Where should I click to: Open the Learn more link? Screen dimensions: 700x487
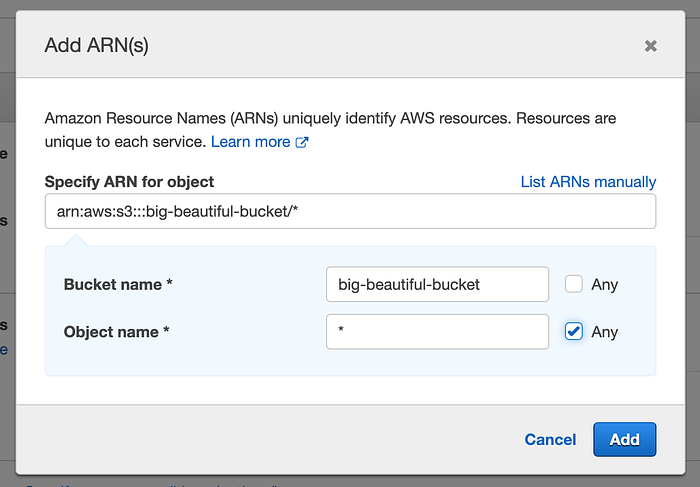pos(250,142)
